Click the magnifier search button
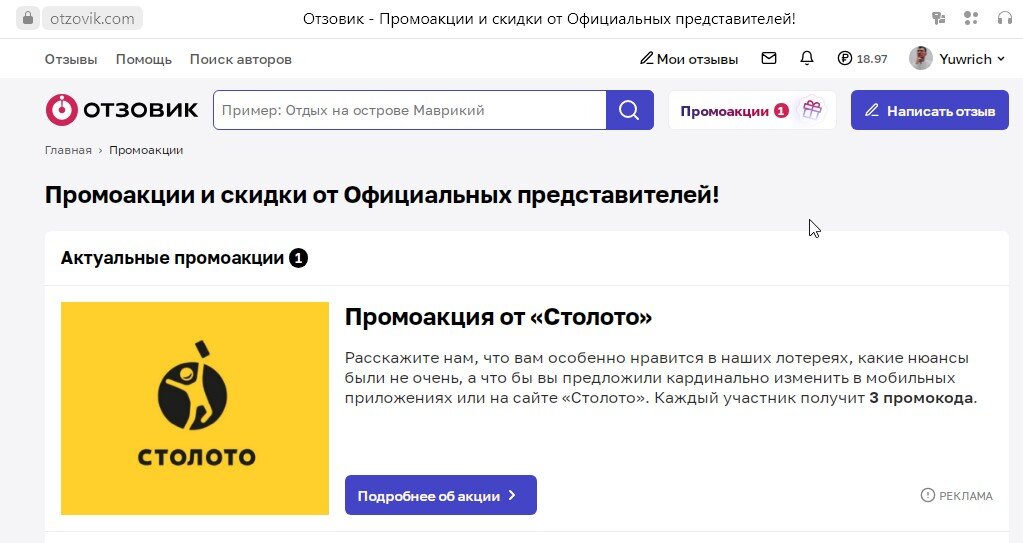This screenshot has width=1023, height=543. [630, 110]
